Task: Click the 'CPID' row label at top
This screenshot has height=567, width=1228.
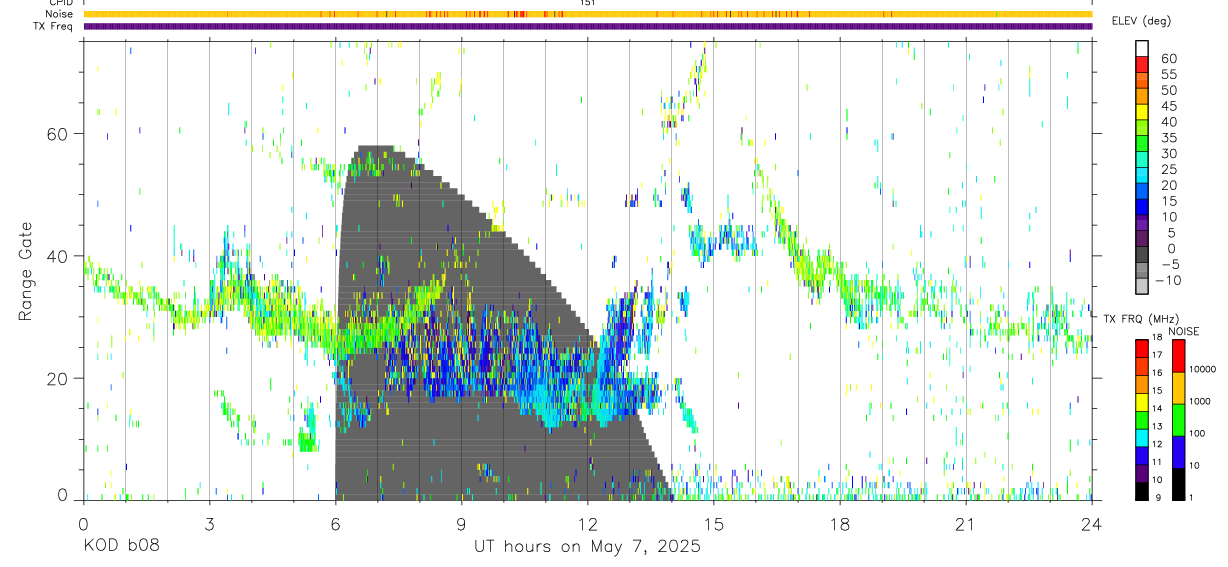Action: (60, 3)
